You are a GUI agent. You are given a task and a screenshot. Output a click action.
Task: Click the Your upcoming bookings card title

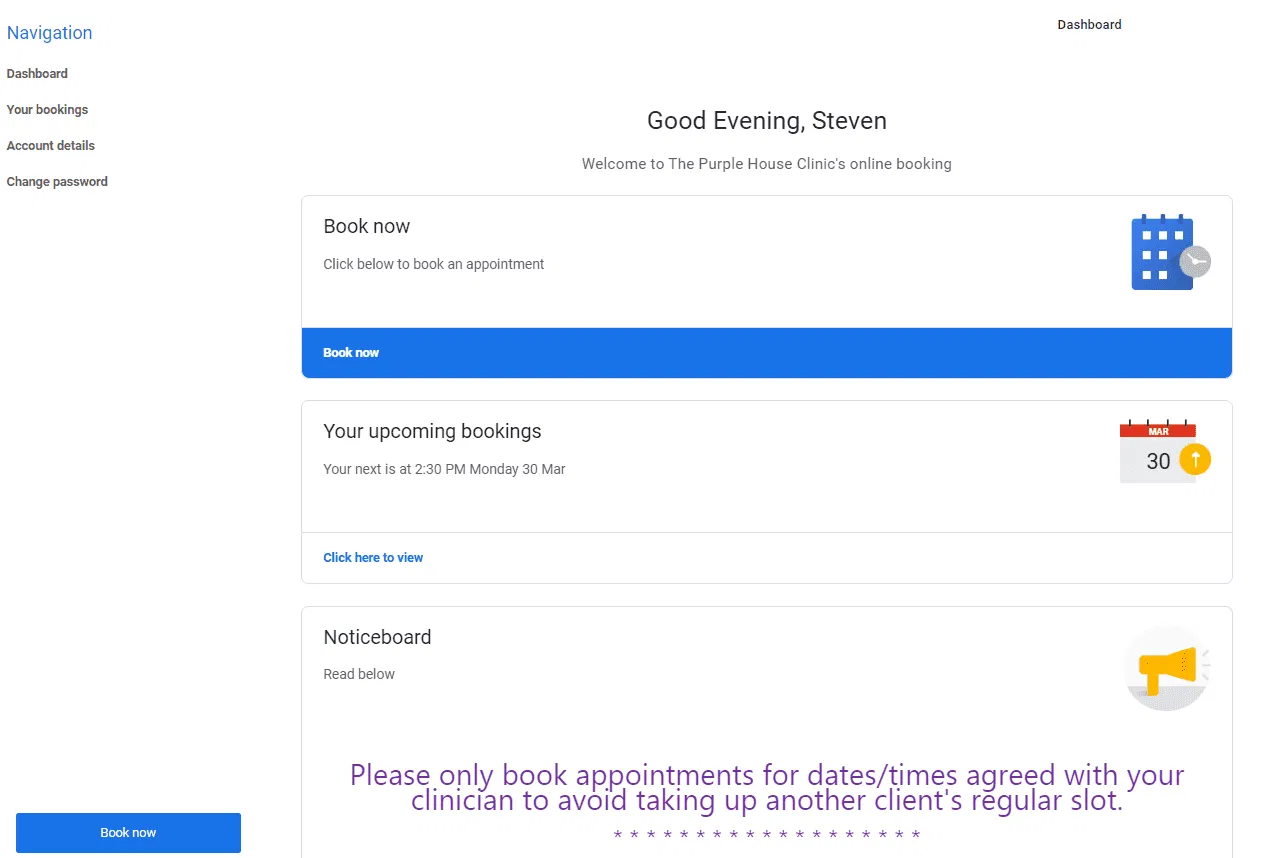pyautogui.click(x=432, y=432)
